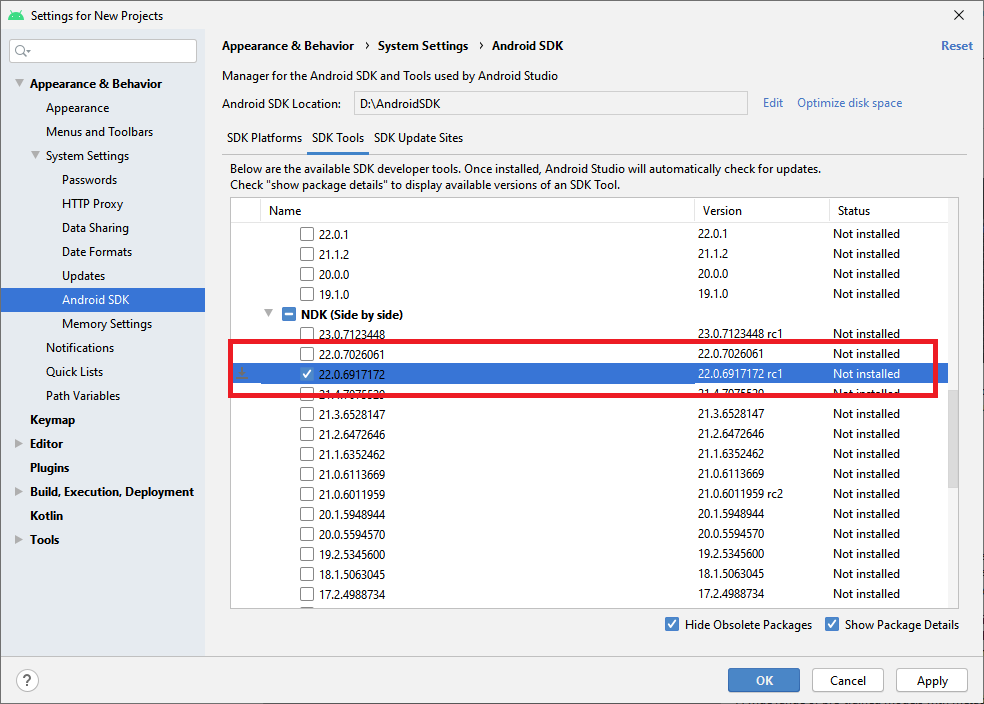Close the Settings for New Projects dialog
Viewport: 984px width, 704px height.
point(959,15)
